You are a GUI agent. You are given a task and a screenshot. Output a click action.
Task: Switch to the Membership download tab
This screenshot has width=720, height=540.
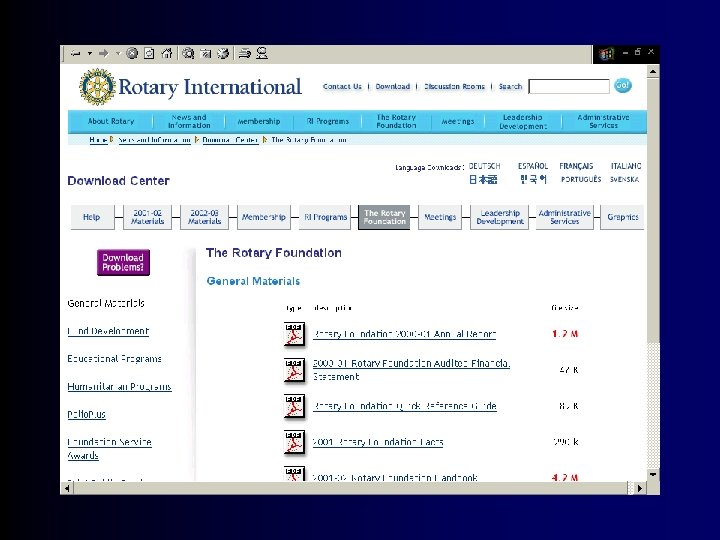coord(264,217)
